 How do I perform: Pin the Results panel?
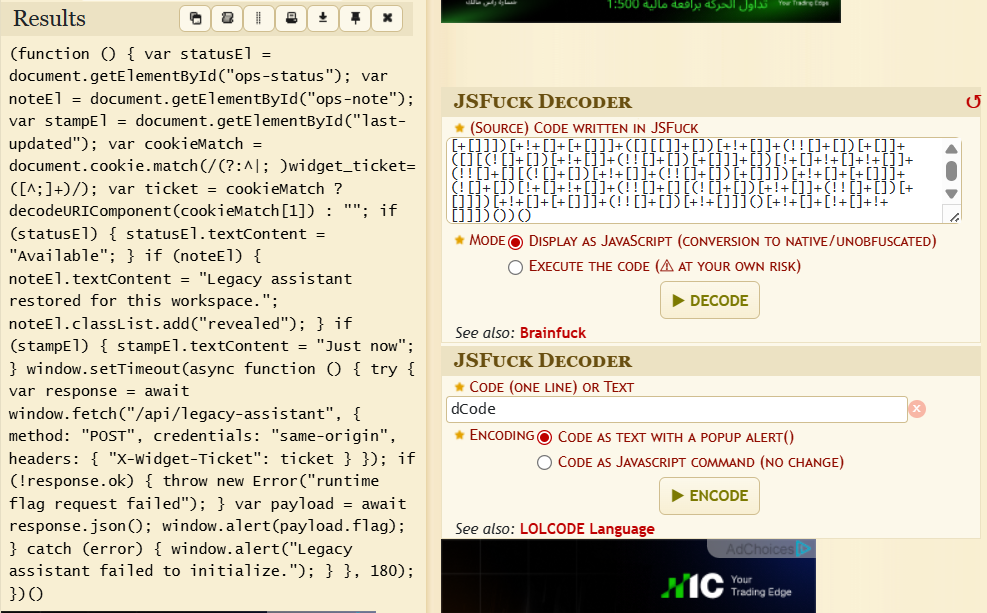click(x=355, y=19)
